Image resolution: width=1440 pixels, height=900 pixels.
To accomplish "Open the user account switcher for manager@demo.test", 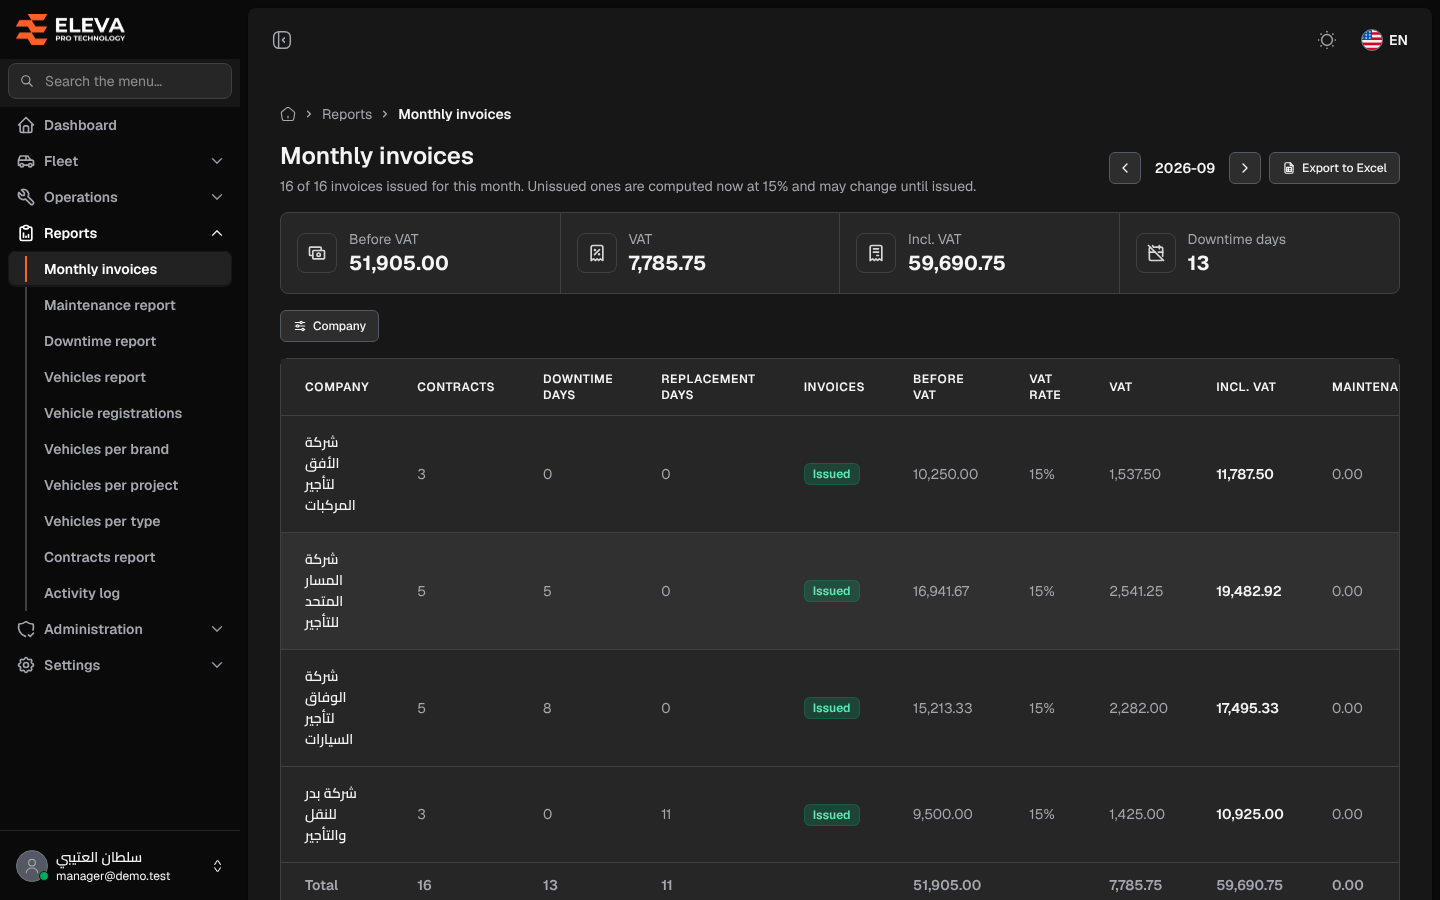I will coord(120,866).
